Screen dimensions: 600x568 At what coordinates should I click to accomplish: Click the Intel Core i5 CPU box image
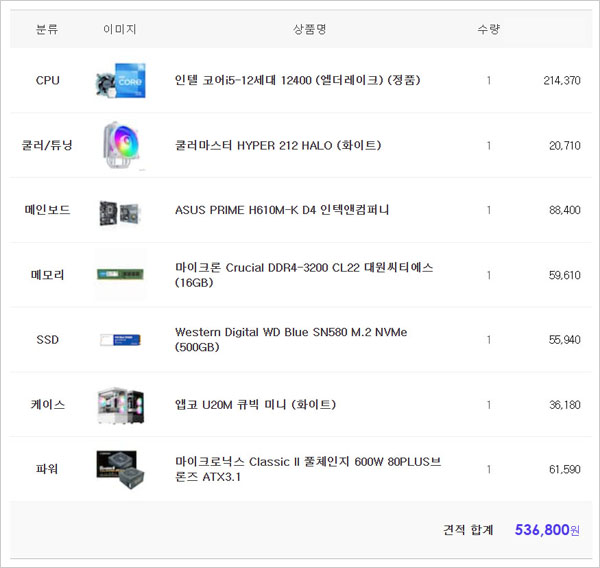(120, 81)
